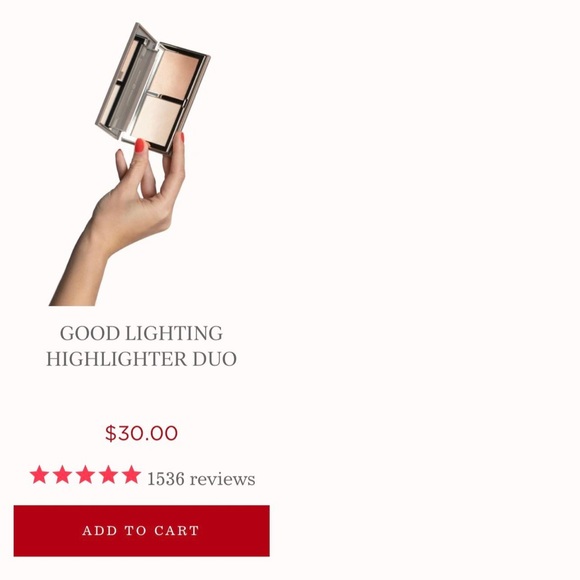Open the Good Lighting Highlighter Duo title

point(141,346)
